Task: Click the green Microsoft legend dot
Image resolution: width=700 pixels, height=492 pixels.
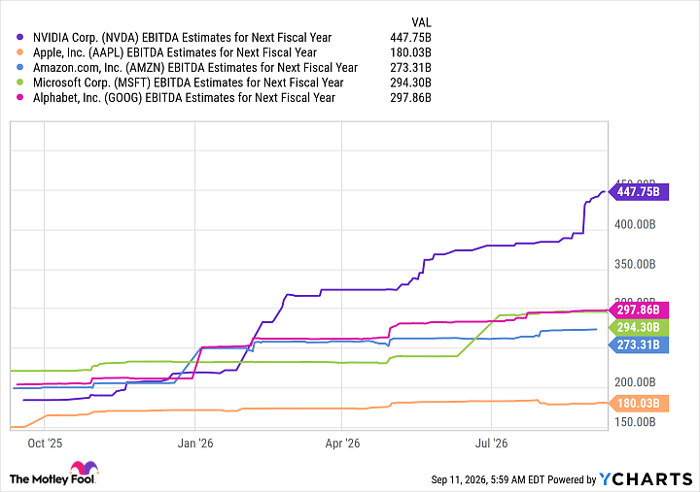Action: pos(20,83)
